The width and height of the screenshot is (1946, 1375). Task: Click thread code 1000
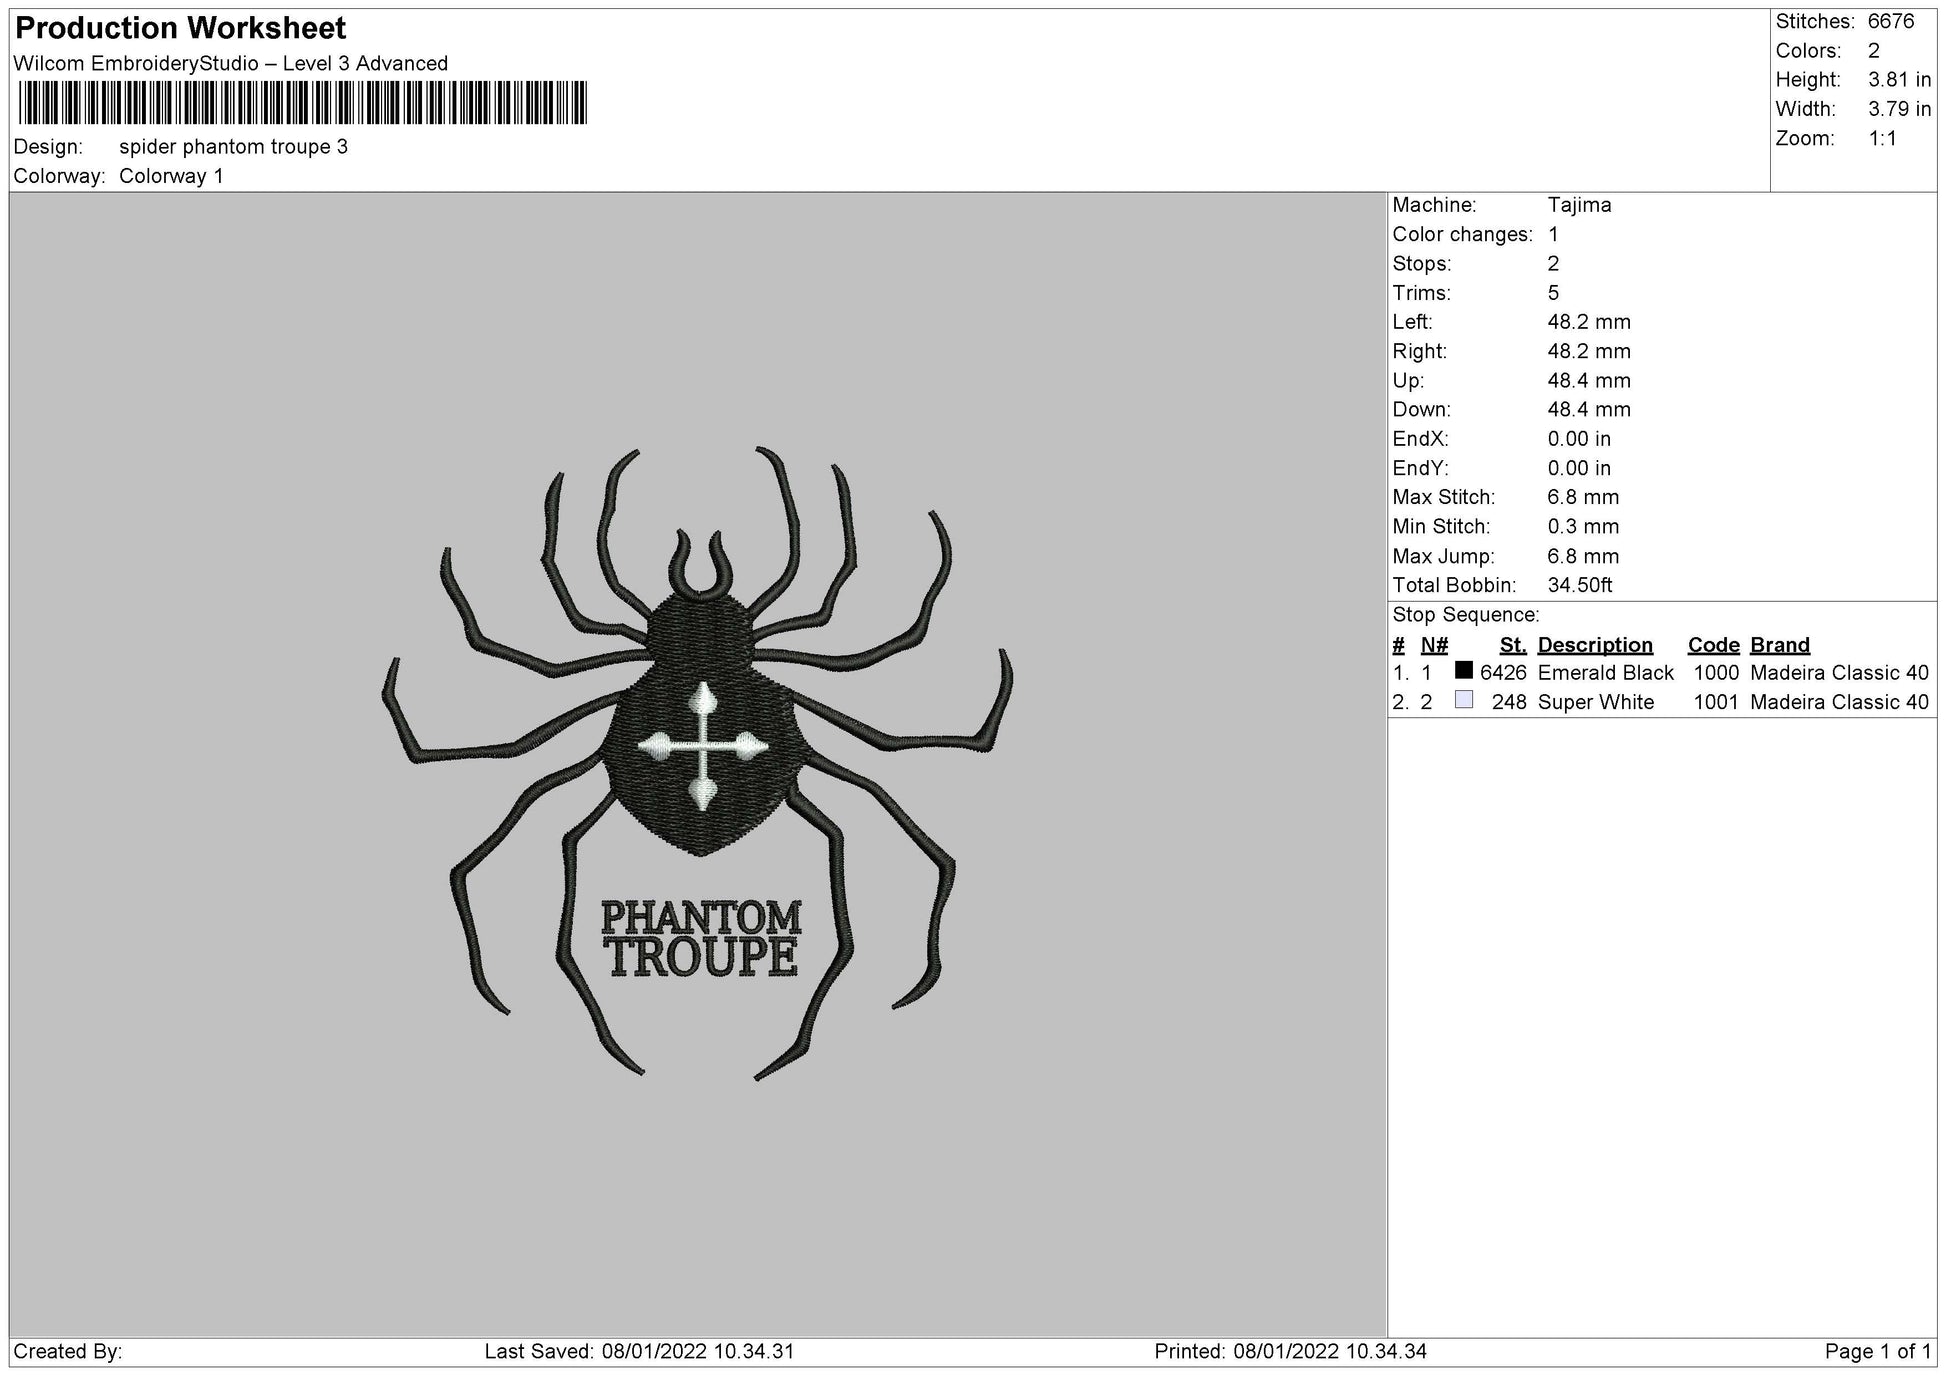(1717, 673)
